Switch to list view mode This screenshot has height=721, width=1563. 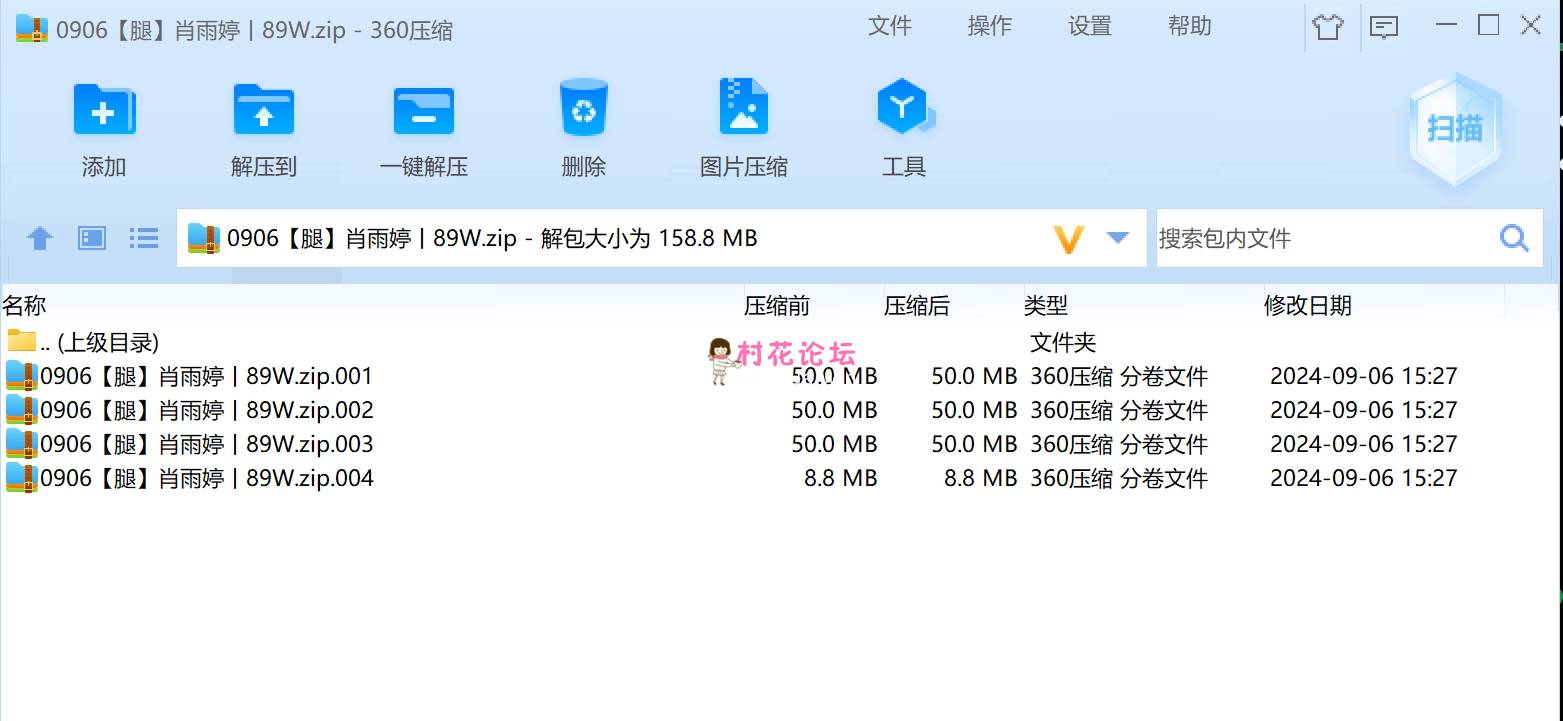144,238
